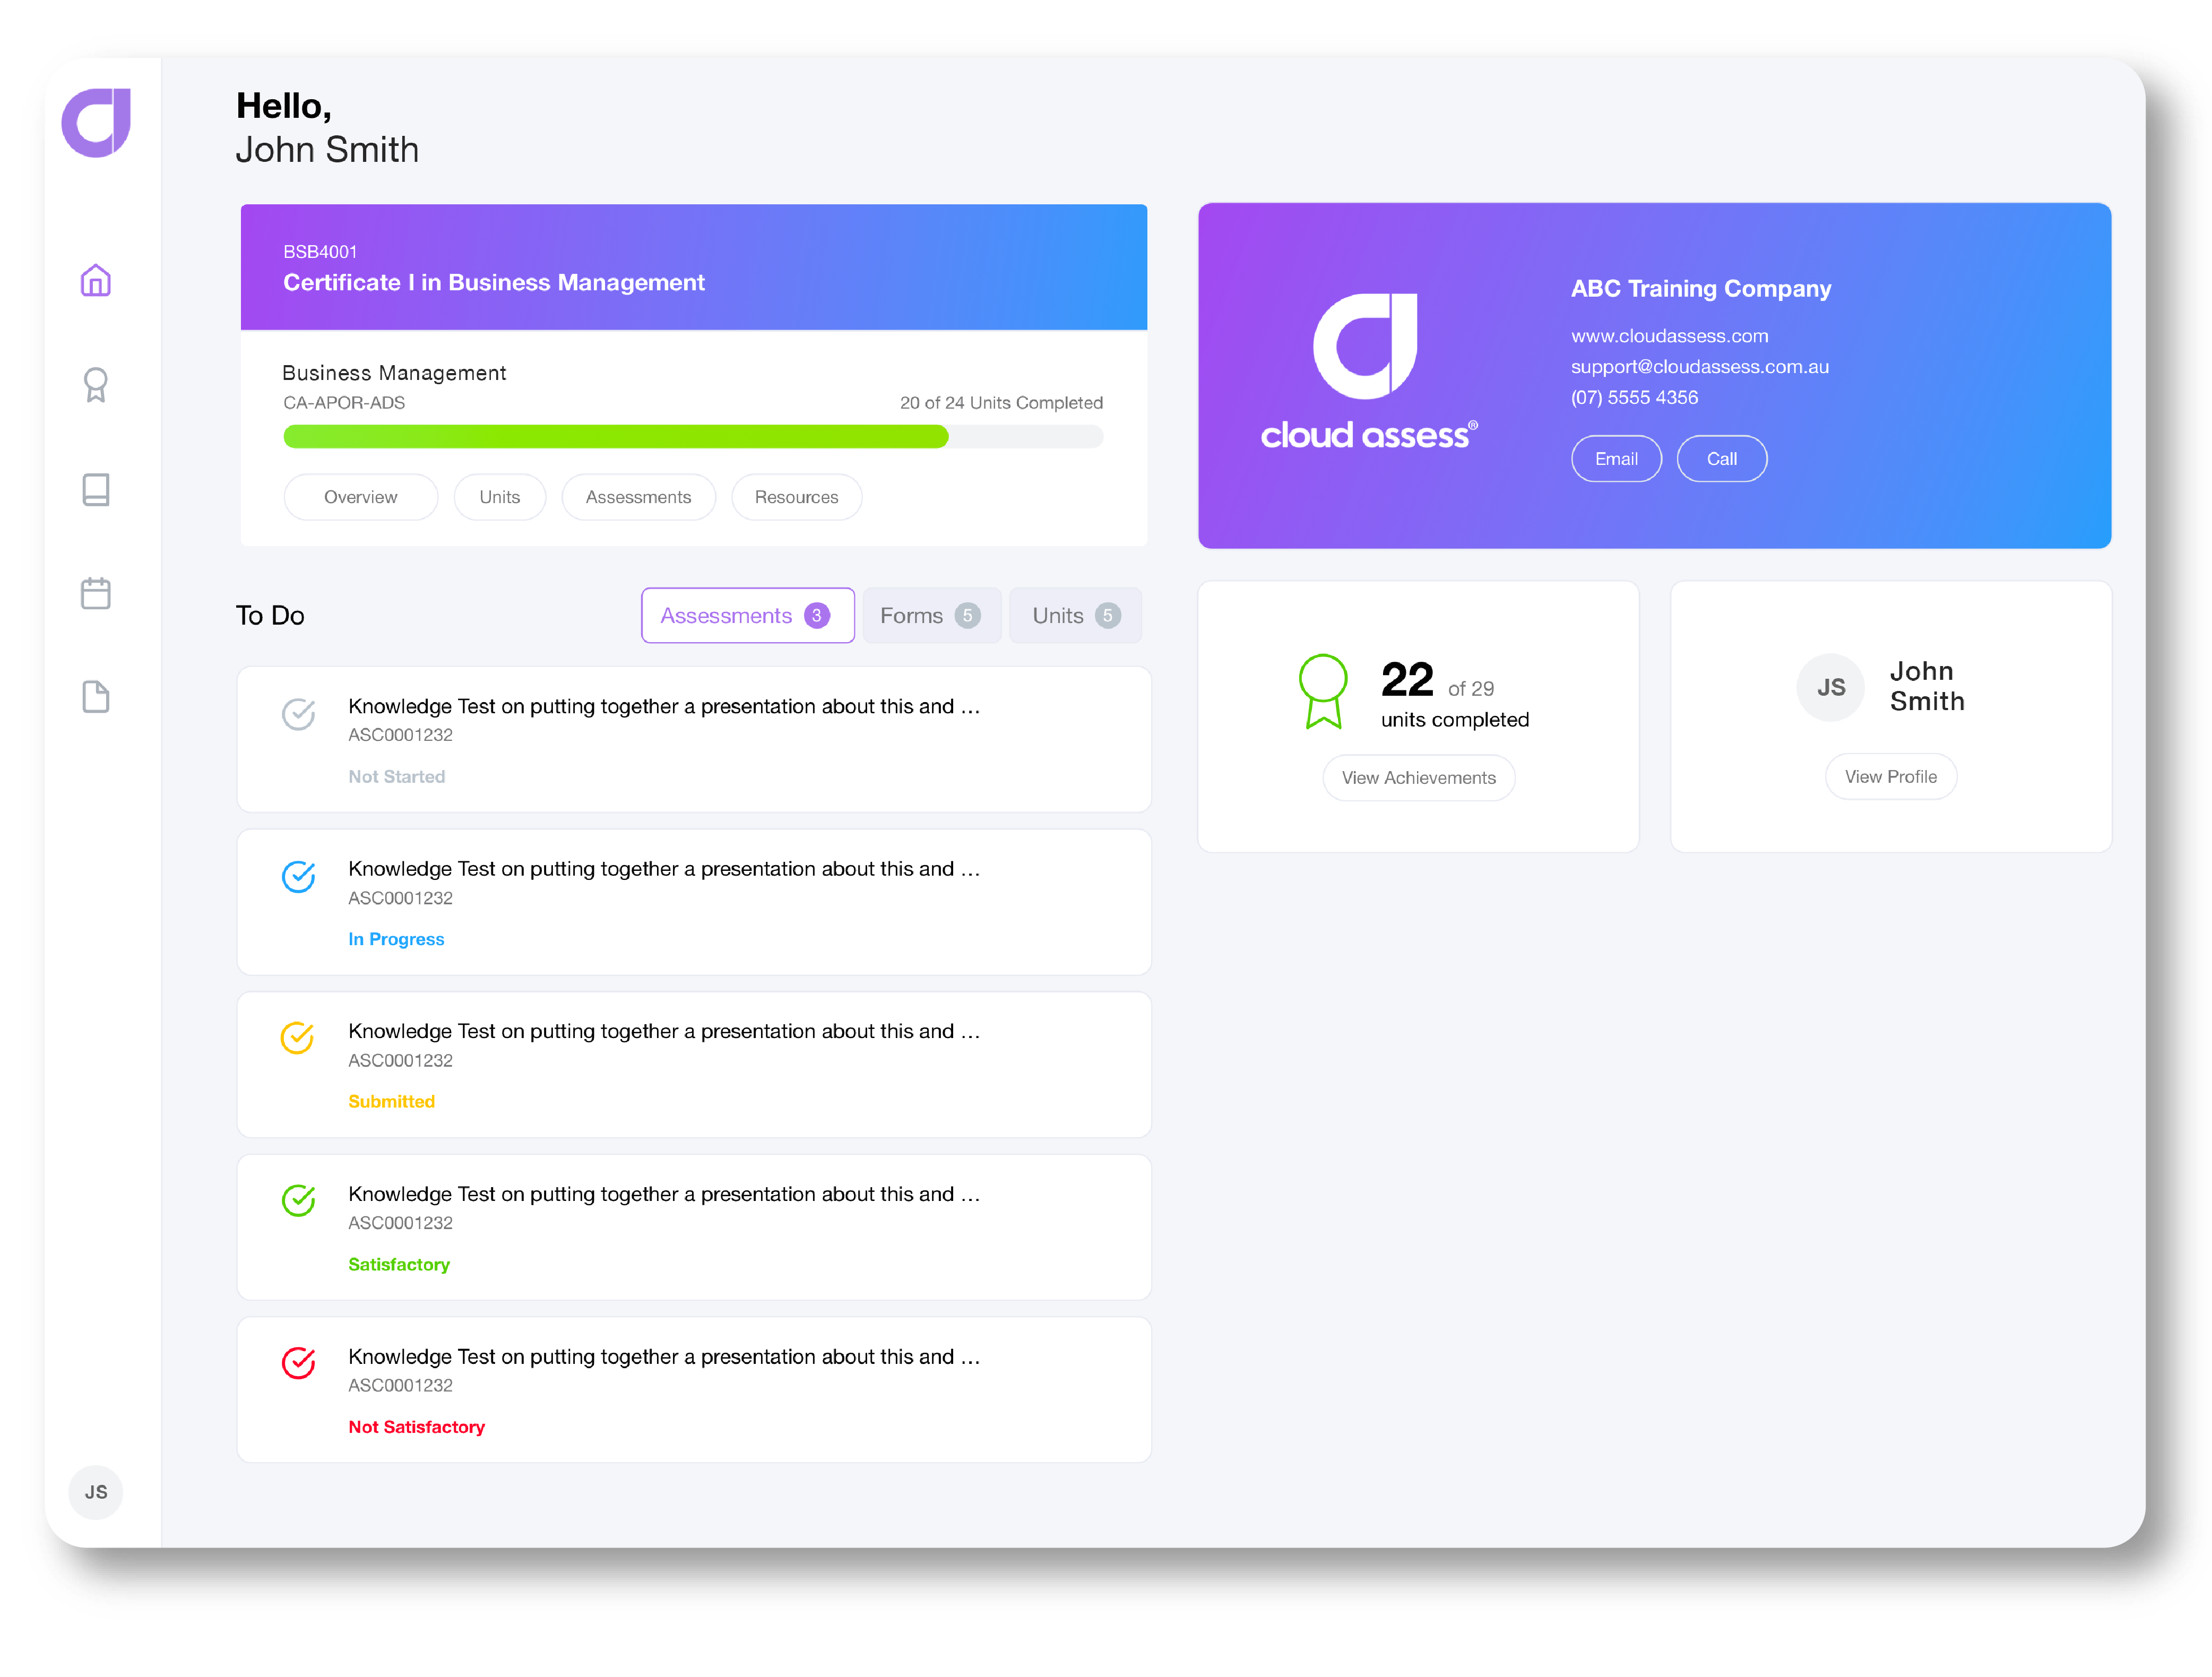Viewport: 2212px width, 1677px height.
Task: Open the calendar icon in sidebar
Action: [x=96, y=593]
